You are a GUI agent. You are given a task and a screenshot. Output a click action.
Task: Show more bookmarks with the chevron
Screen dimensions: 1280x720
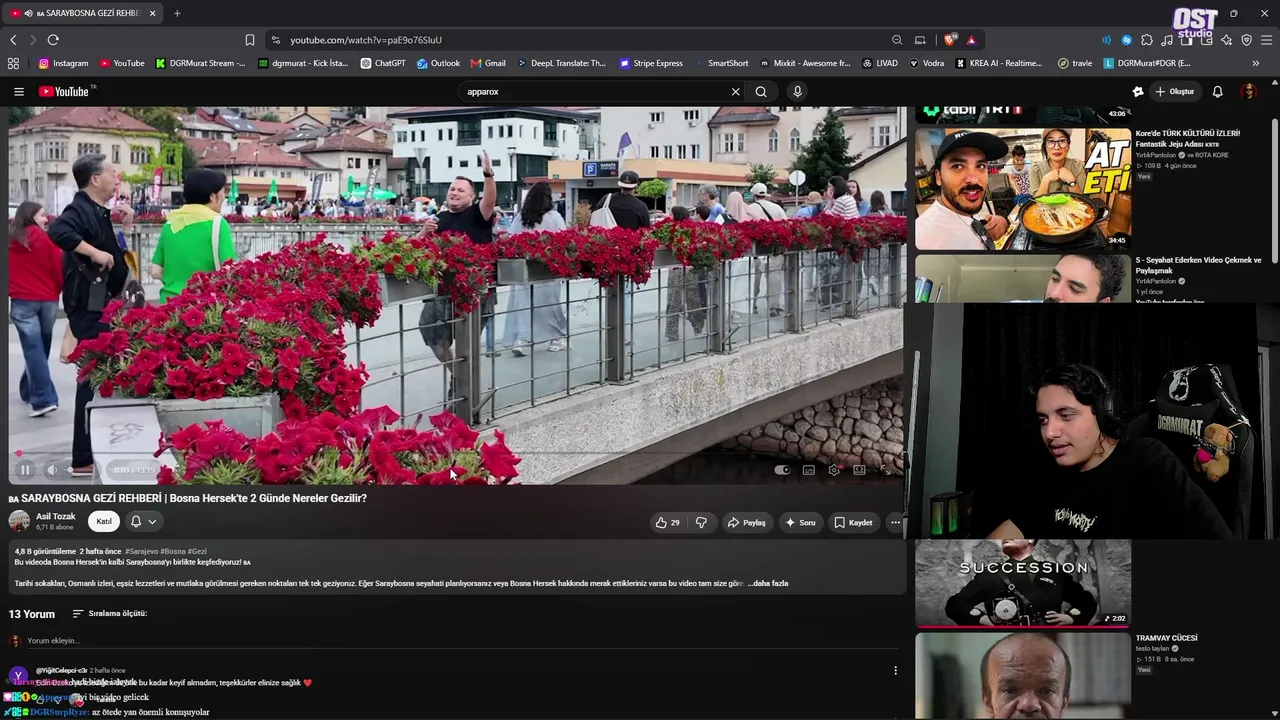pos(1256,63)
